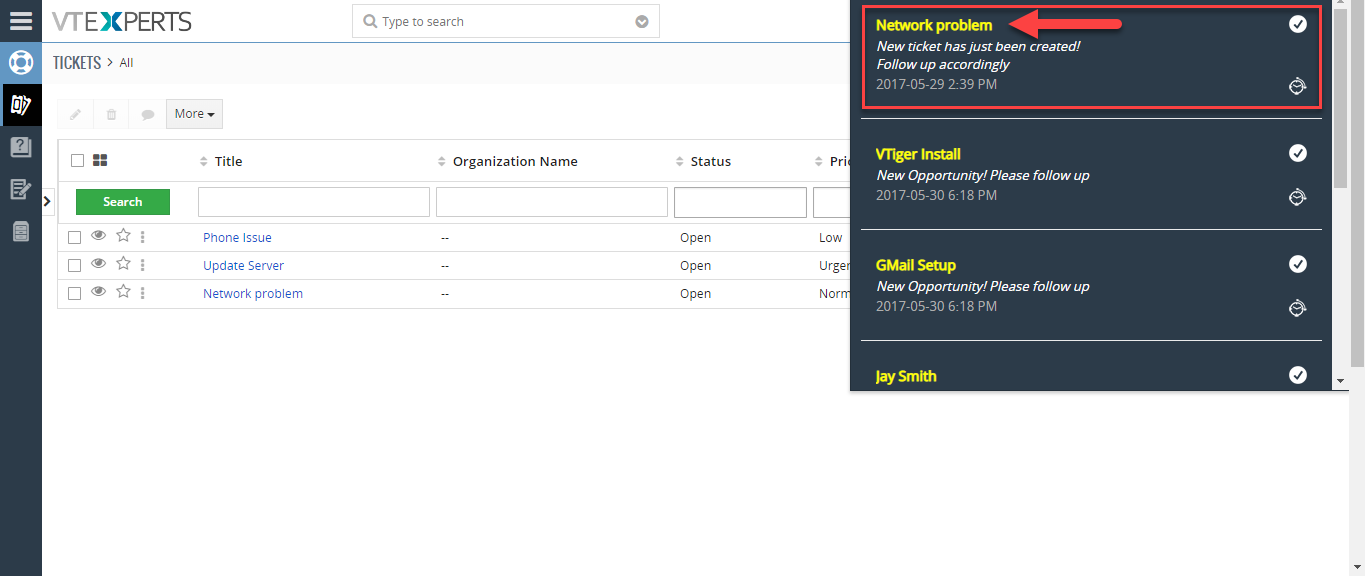The width and height of the screenshot is (1365, 576).
Task: Open the hamburger main menu
Action: click(x=21, y=21)
